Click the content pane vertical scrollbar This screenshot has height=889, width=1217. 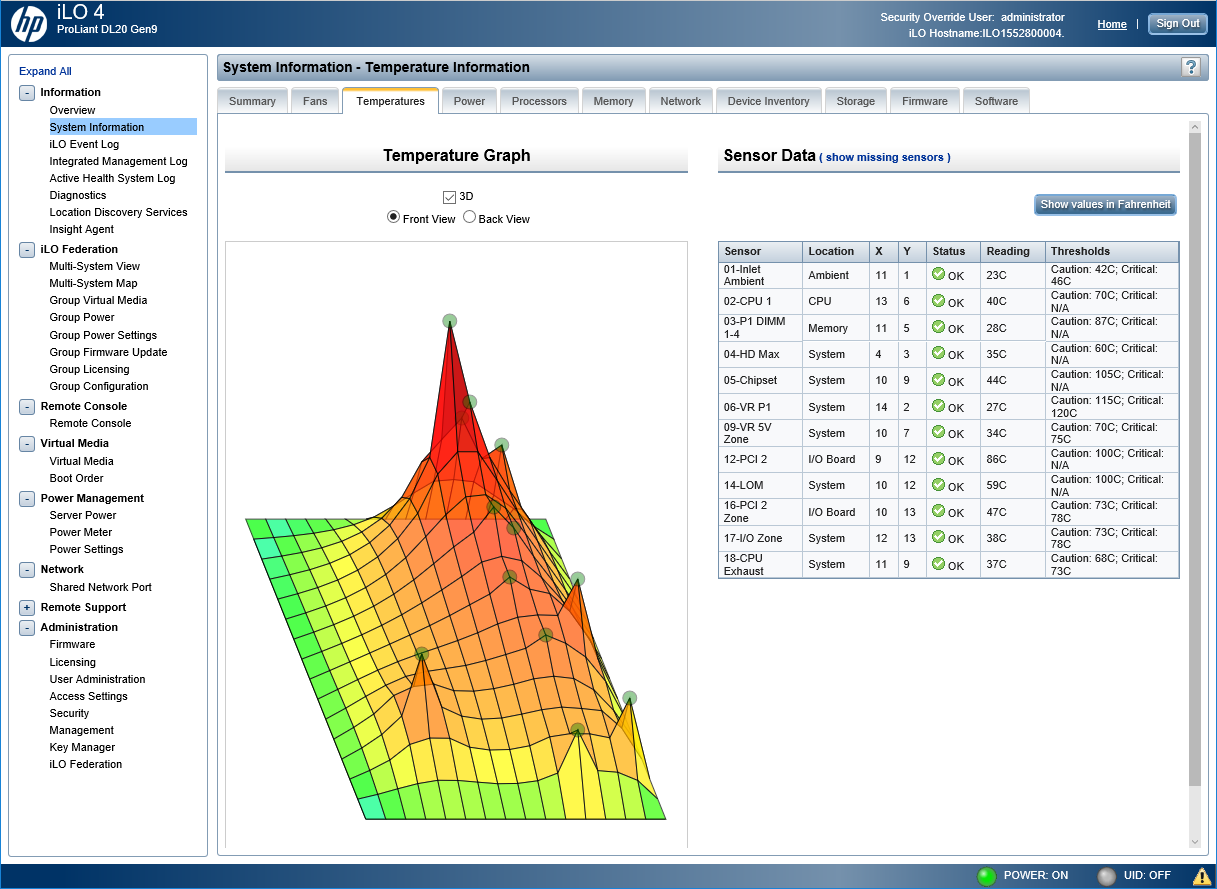pyautogui.click(x=1194, y=460)
